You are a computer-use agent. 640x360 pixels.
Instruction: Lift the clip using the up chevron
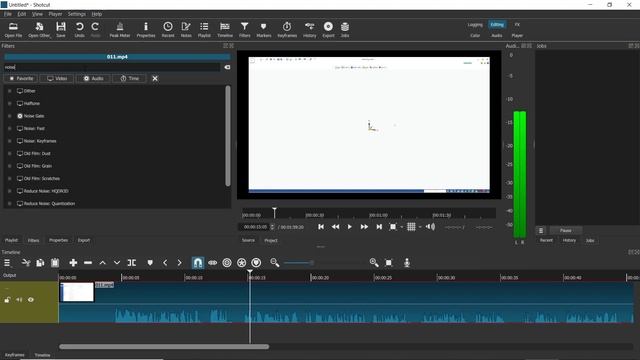tap(102, 262)
